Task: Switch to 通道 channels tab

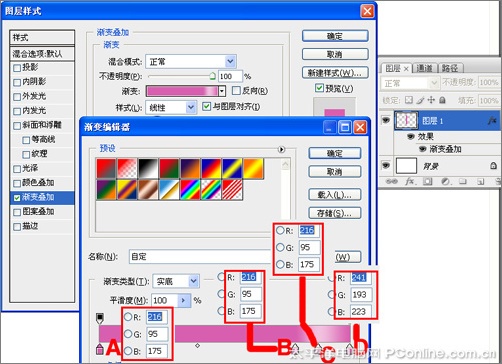Action: pos(424,68)
